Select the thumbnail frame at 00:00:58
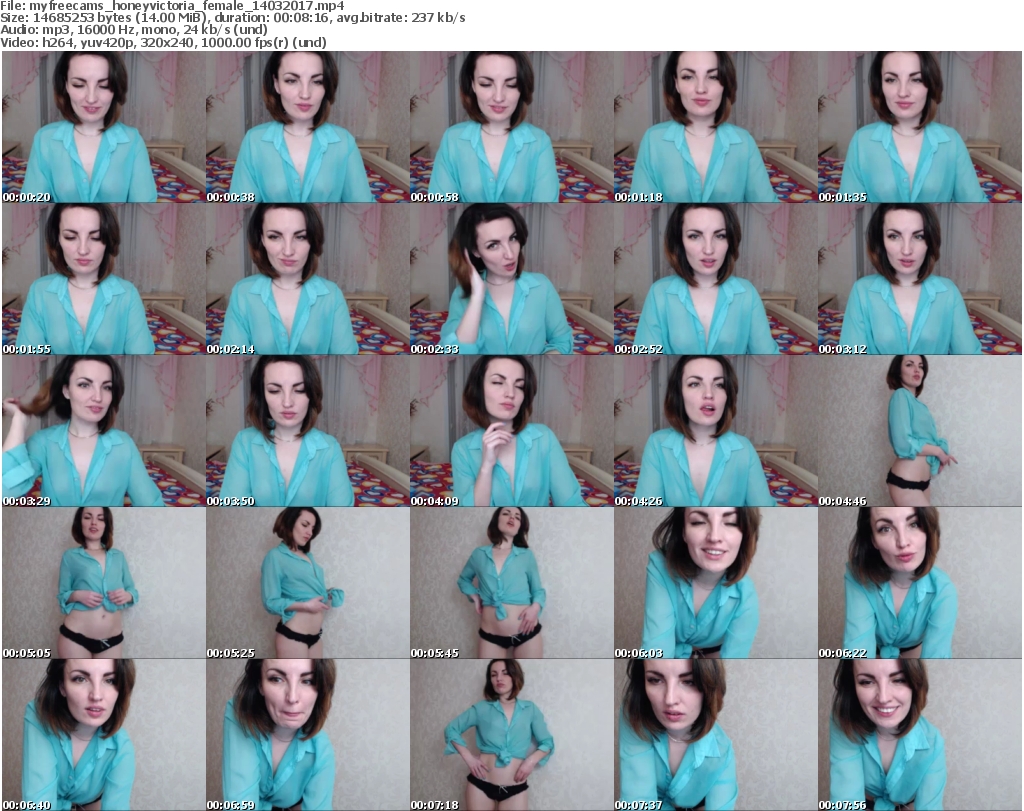The height and width of the screenshot is (811, 1024). click(512, 127)
